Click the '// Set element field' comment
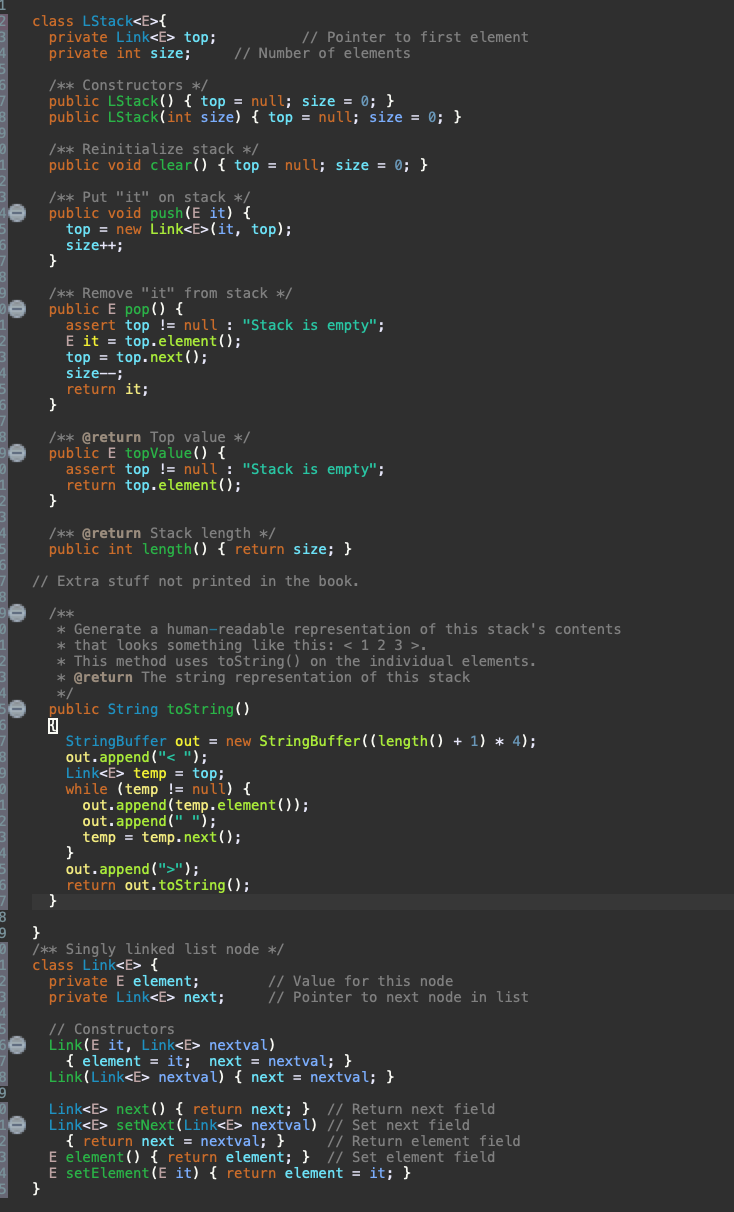734x1212 pixels. coord(411,1157)
